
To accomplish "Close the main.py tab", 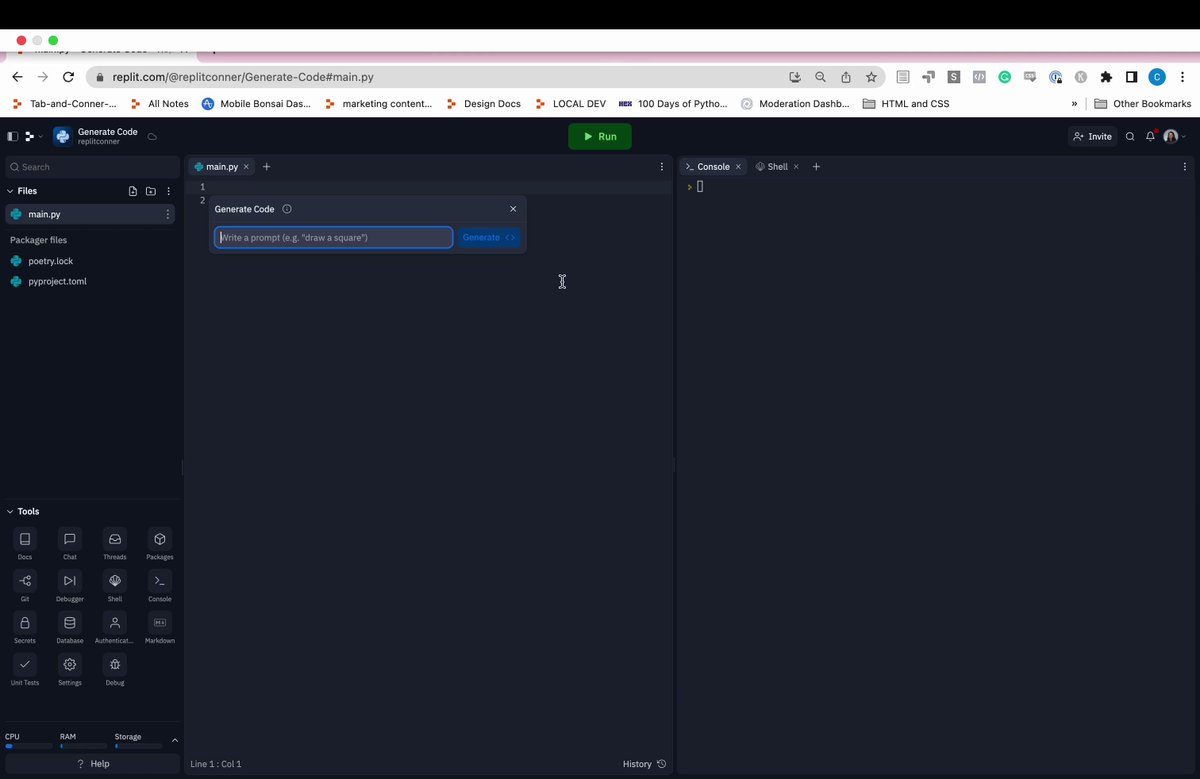I will [247, 167].
